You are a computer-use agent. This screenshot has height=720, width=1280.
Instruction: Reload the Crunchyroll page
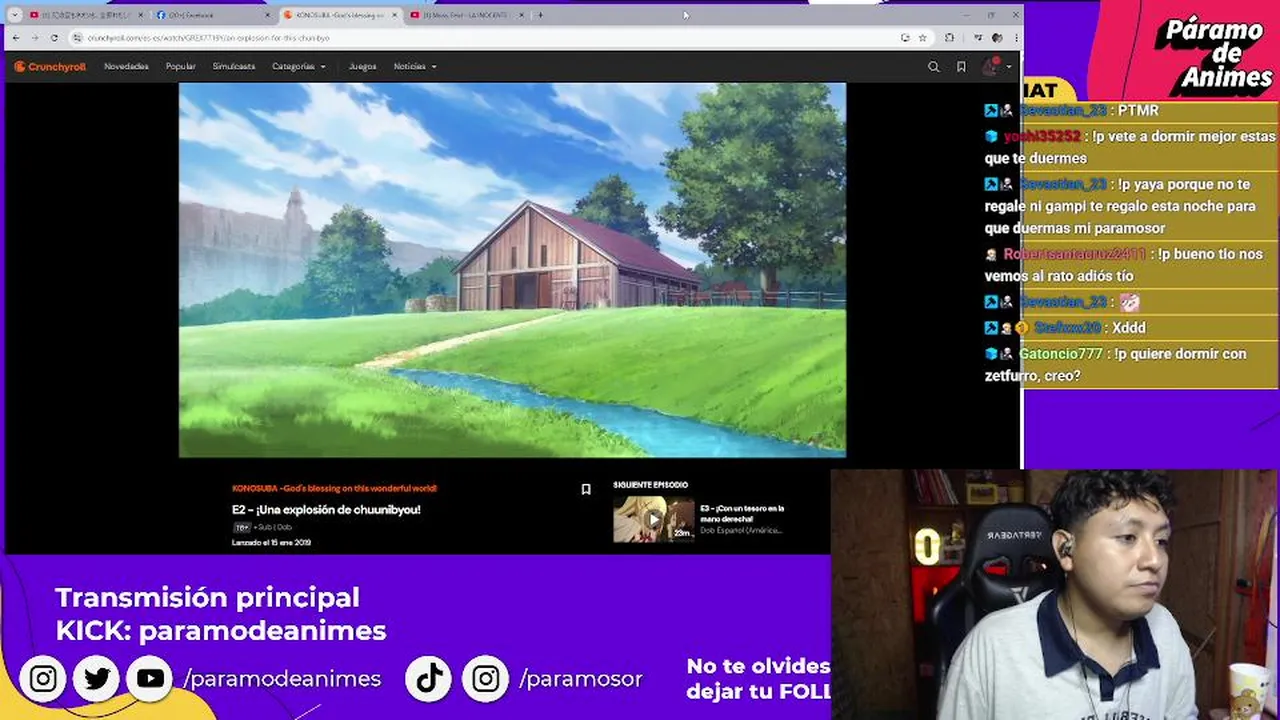53,38
